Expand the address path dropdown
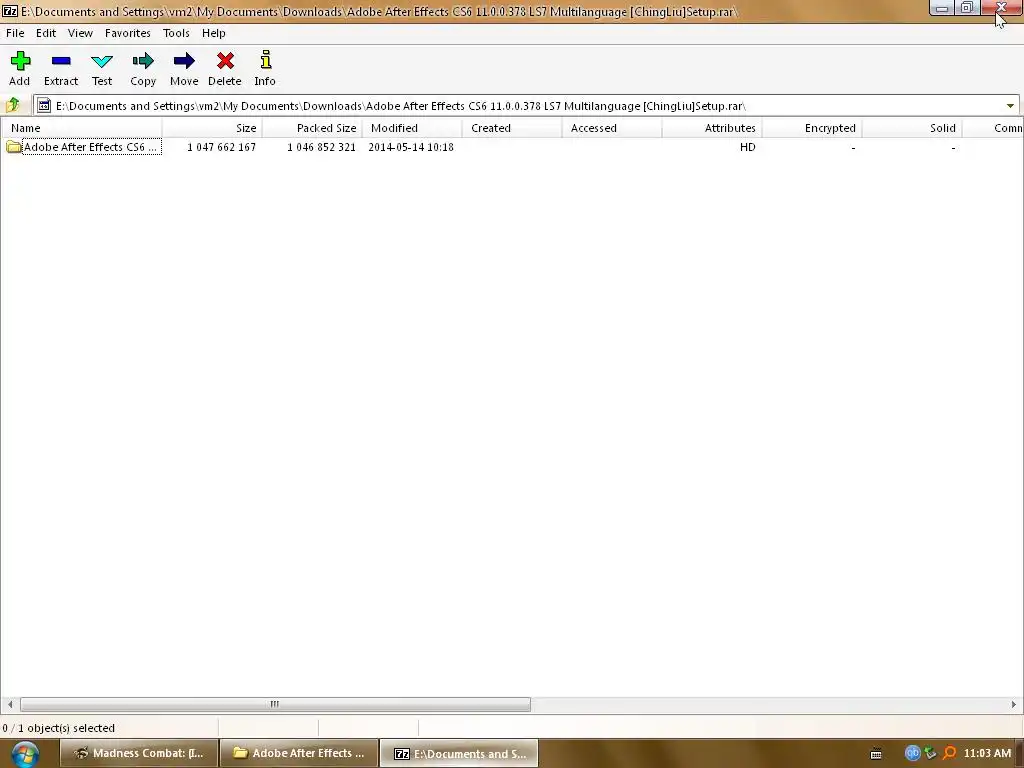This screenshot has width=1024, height=768. [x=1010, y=106]
